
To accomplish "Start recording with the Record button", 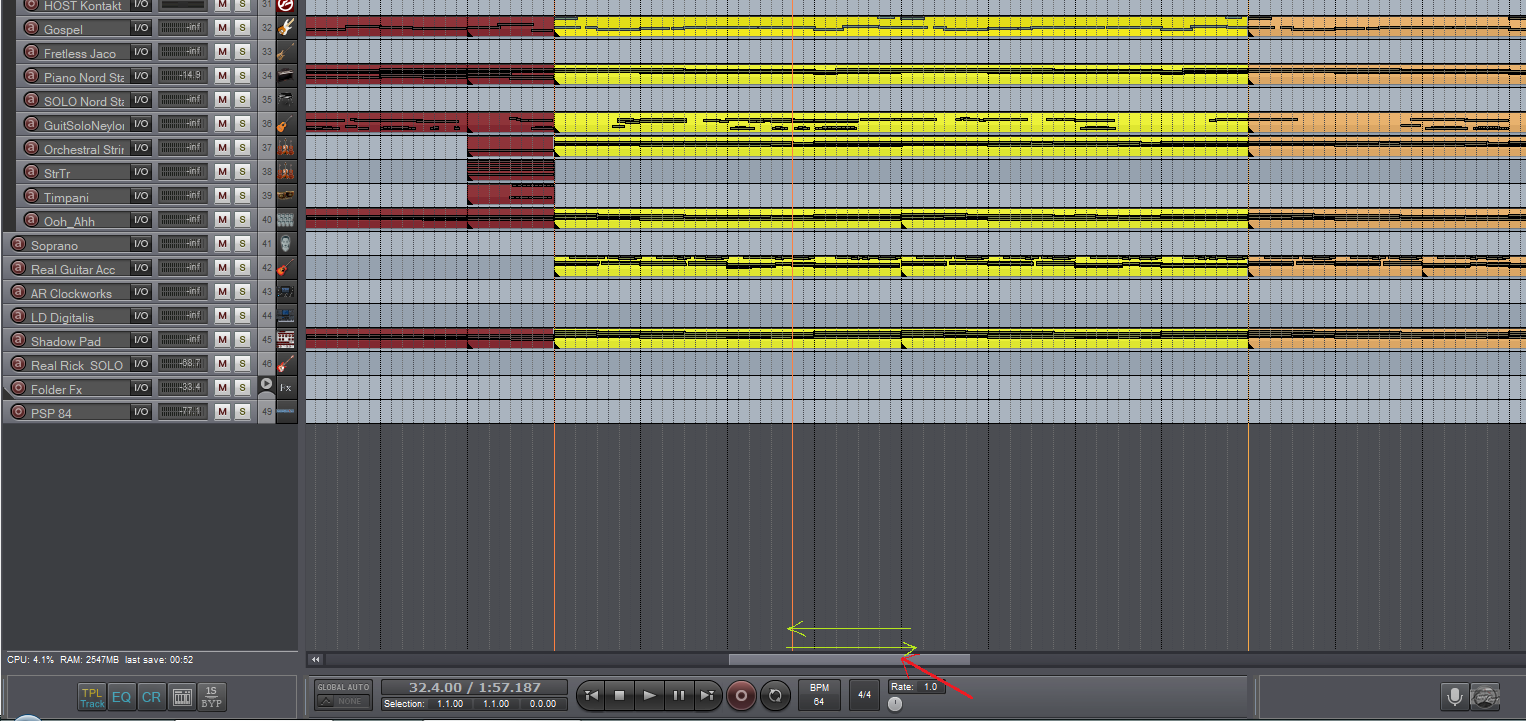I will 741,695.
